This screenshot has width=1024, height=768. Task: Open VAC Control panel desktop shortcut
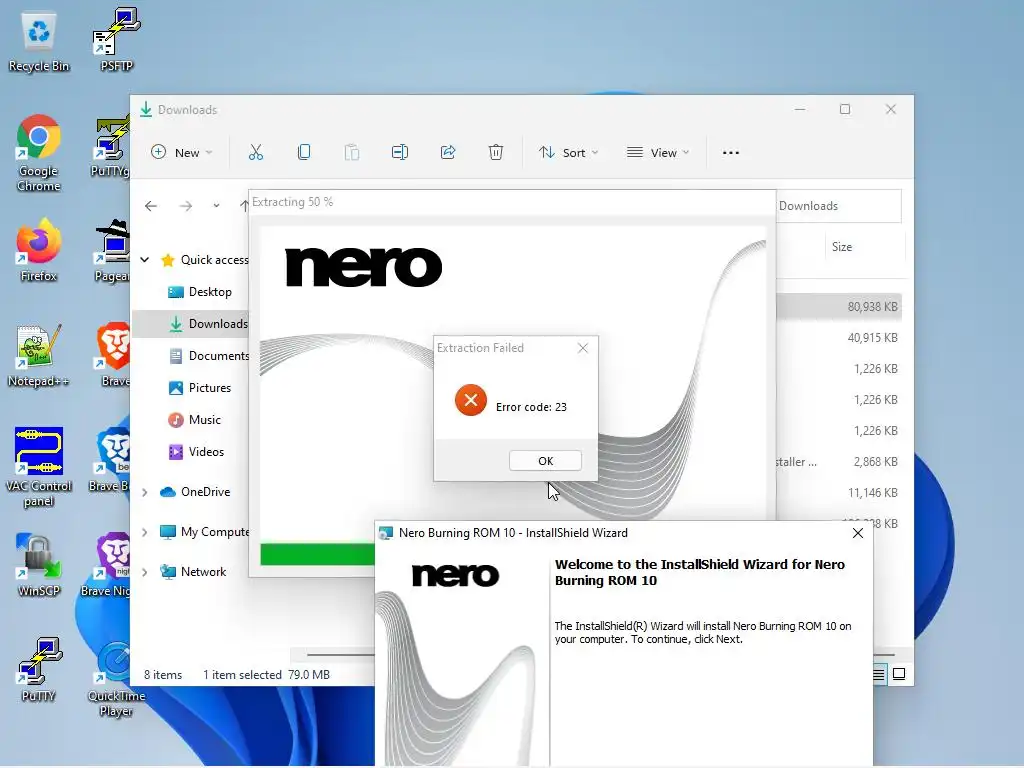click(x=39, y=468)
